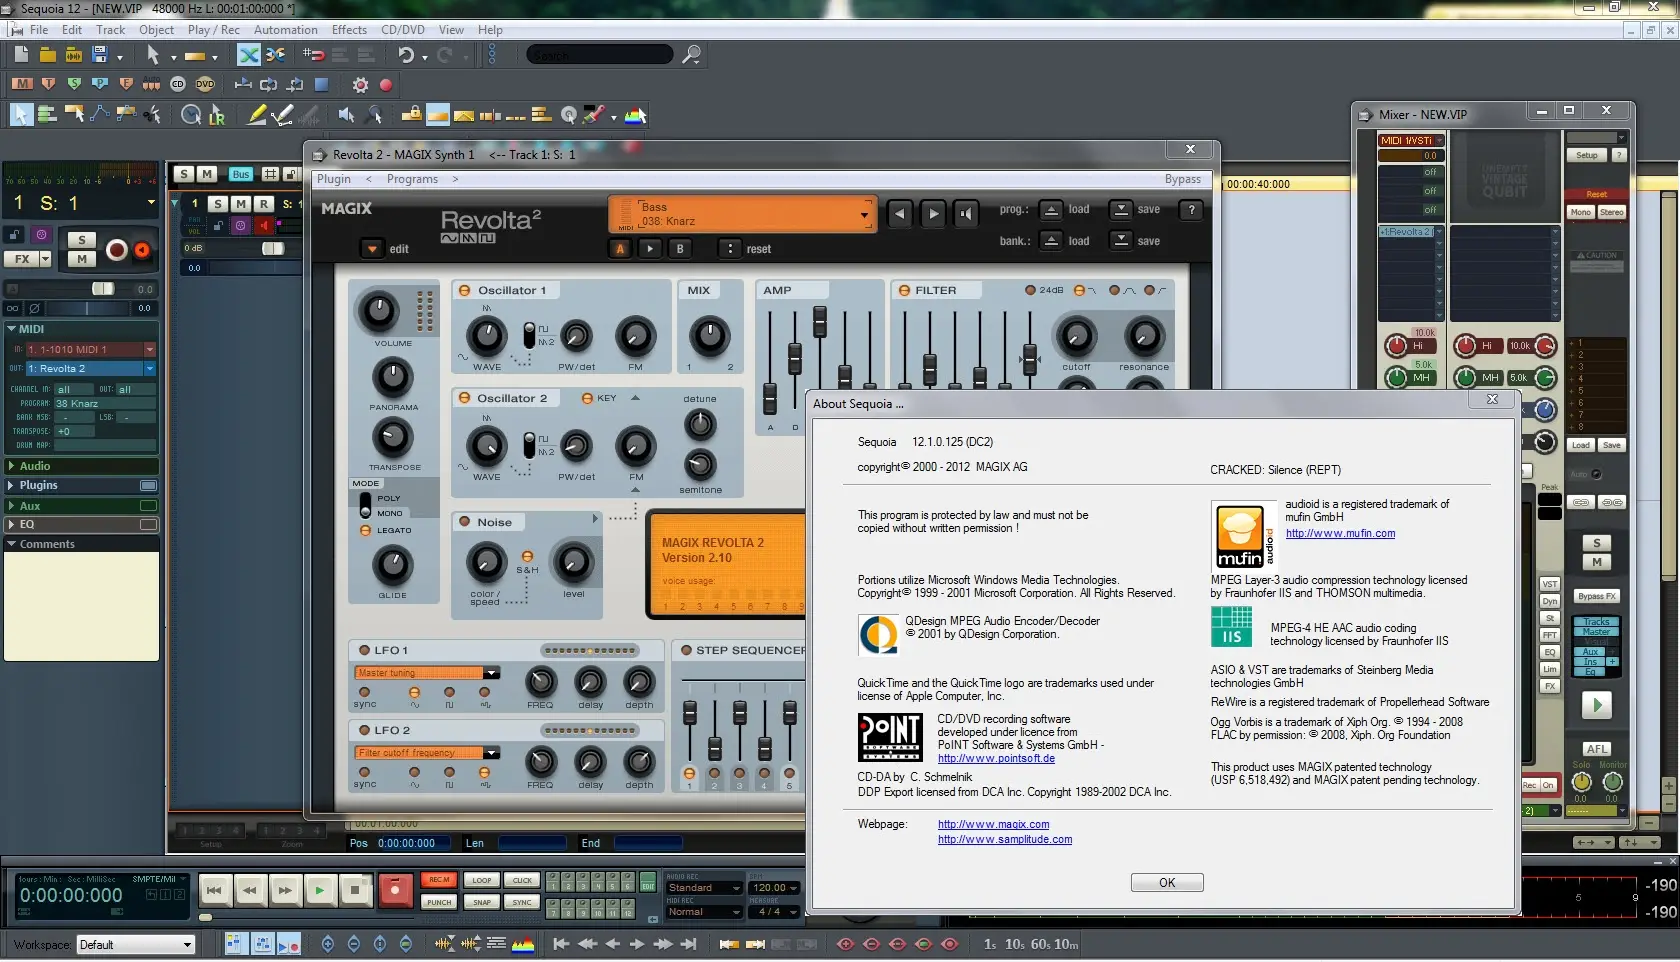Click the orange M marker icon in the toolbar
Screen dimensions: 1680x962
(x=22, y=84)
